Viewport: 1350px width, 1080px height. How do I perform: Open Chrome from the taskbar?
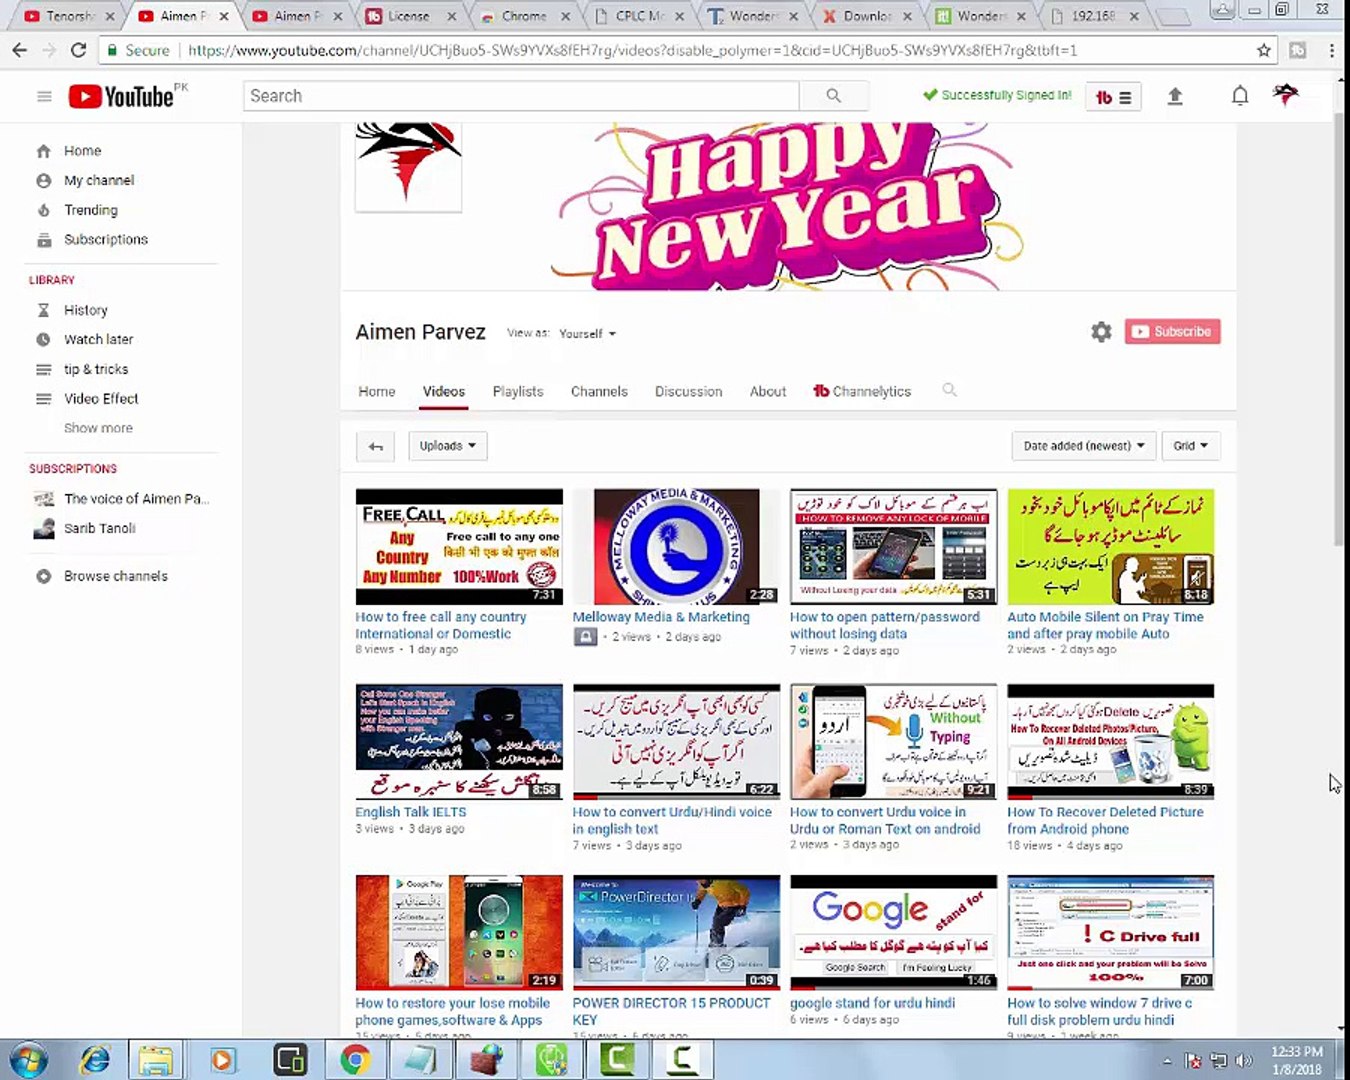355,1059
